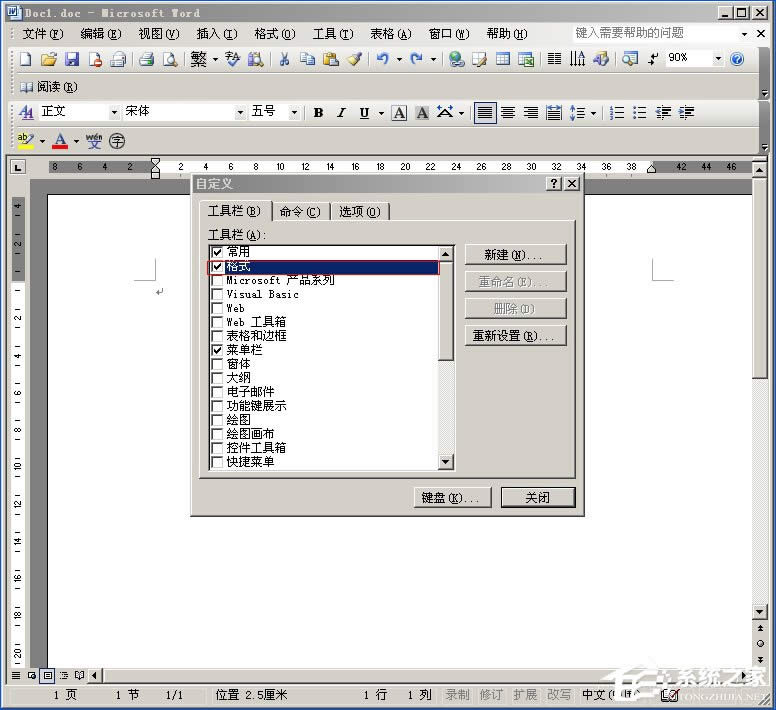This screenshot has width=776, height=710.
Task: Center-align text using toolbar icon
Action: 508,113
